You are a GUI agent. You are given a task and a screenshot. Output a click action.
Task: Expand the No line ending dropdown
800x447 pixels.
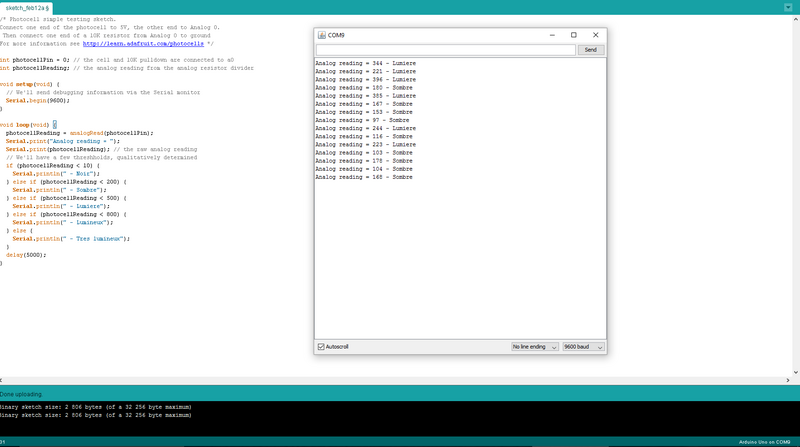533,346
